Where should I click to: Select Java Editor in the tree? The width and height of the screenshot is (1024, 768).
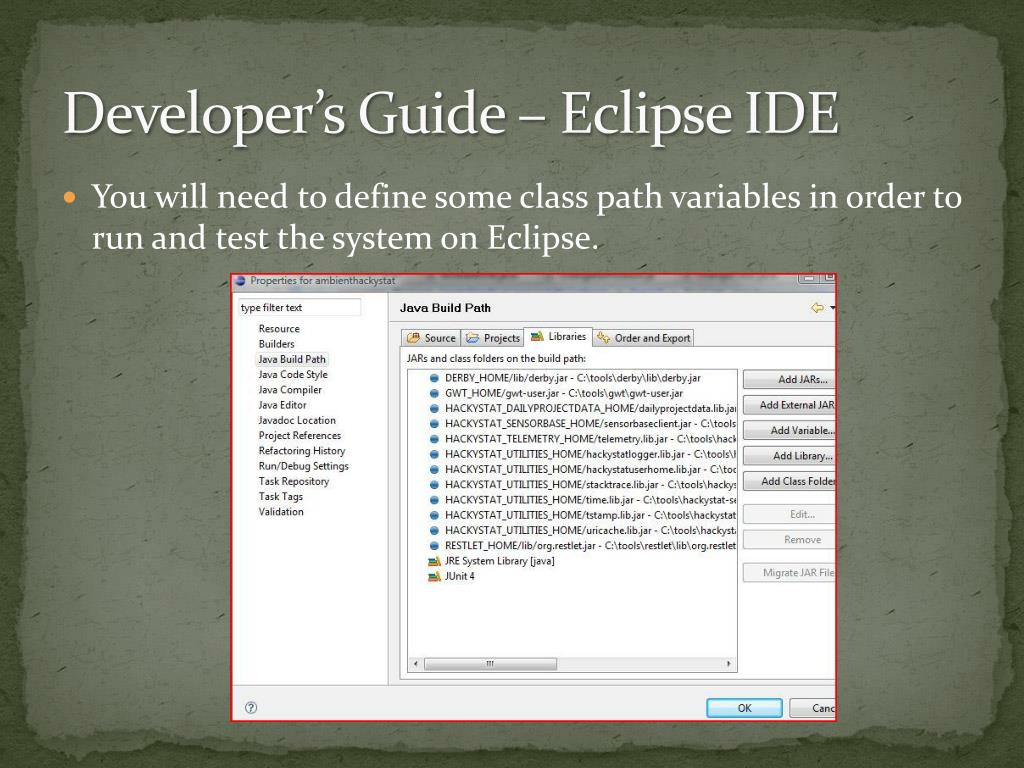click(x=282, y=405)
